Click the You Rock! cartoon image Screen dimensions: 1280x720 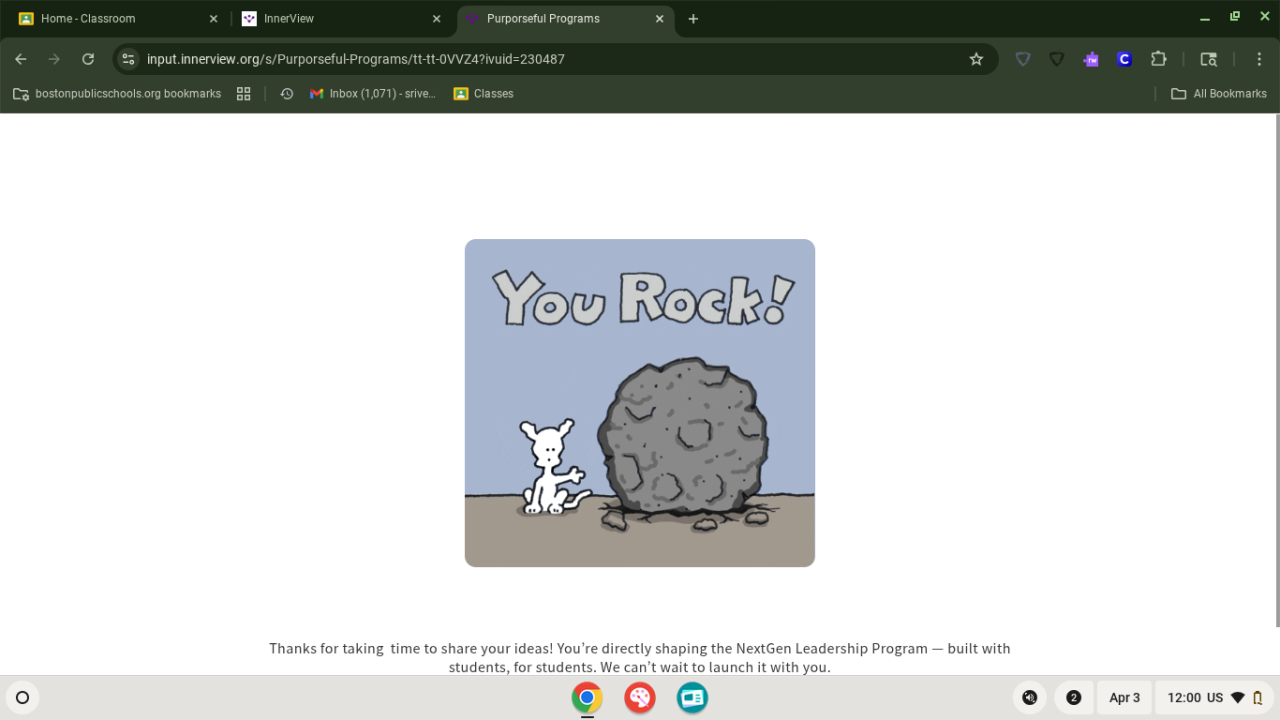[x=640, y=403]
